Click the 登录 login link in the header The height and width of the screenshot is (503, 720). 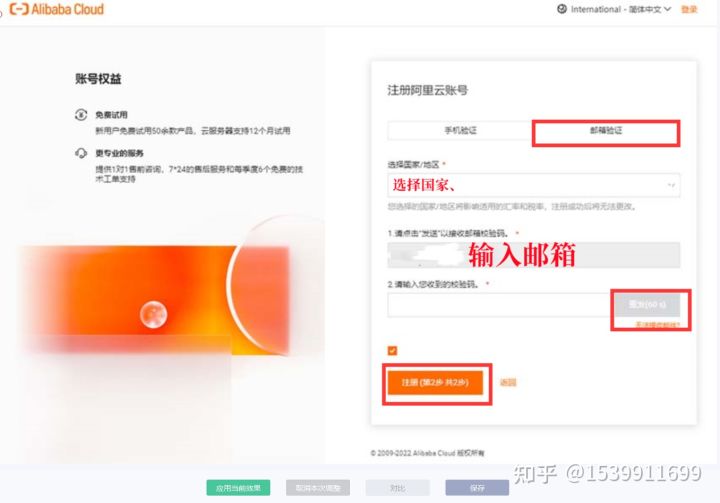[x=689, y=9]
